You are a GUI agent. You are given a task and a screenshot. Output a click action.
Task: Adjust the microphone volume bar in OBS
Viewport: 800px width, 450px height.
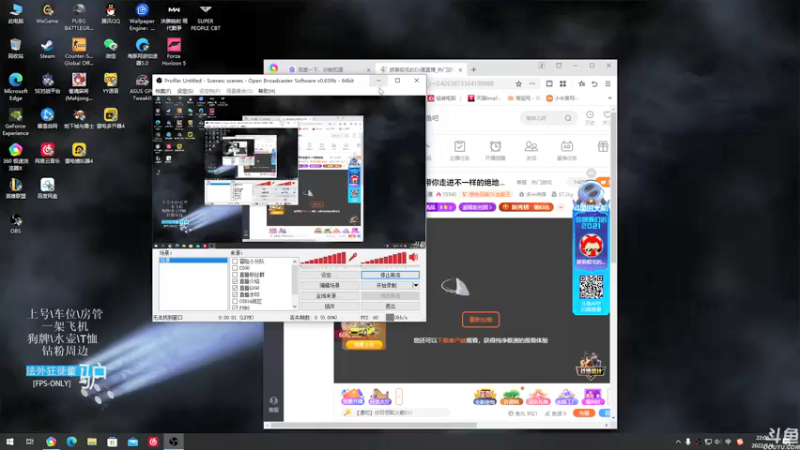(323, 258)
